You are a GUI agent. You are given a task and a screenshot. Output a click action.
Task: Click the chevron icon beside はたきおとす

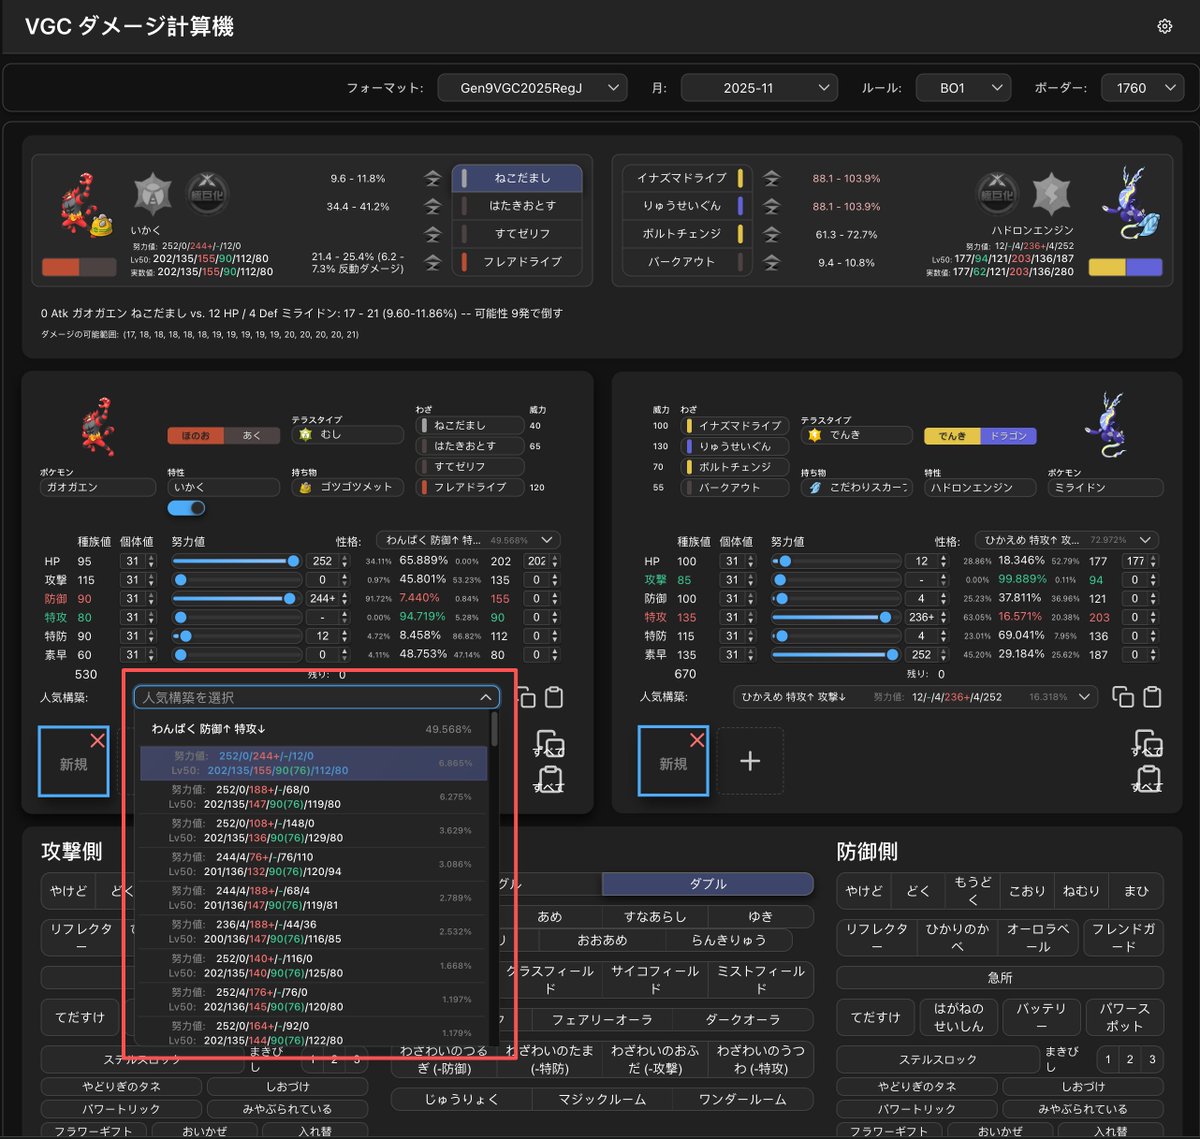[432, 206]
